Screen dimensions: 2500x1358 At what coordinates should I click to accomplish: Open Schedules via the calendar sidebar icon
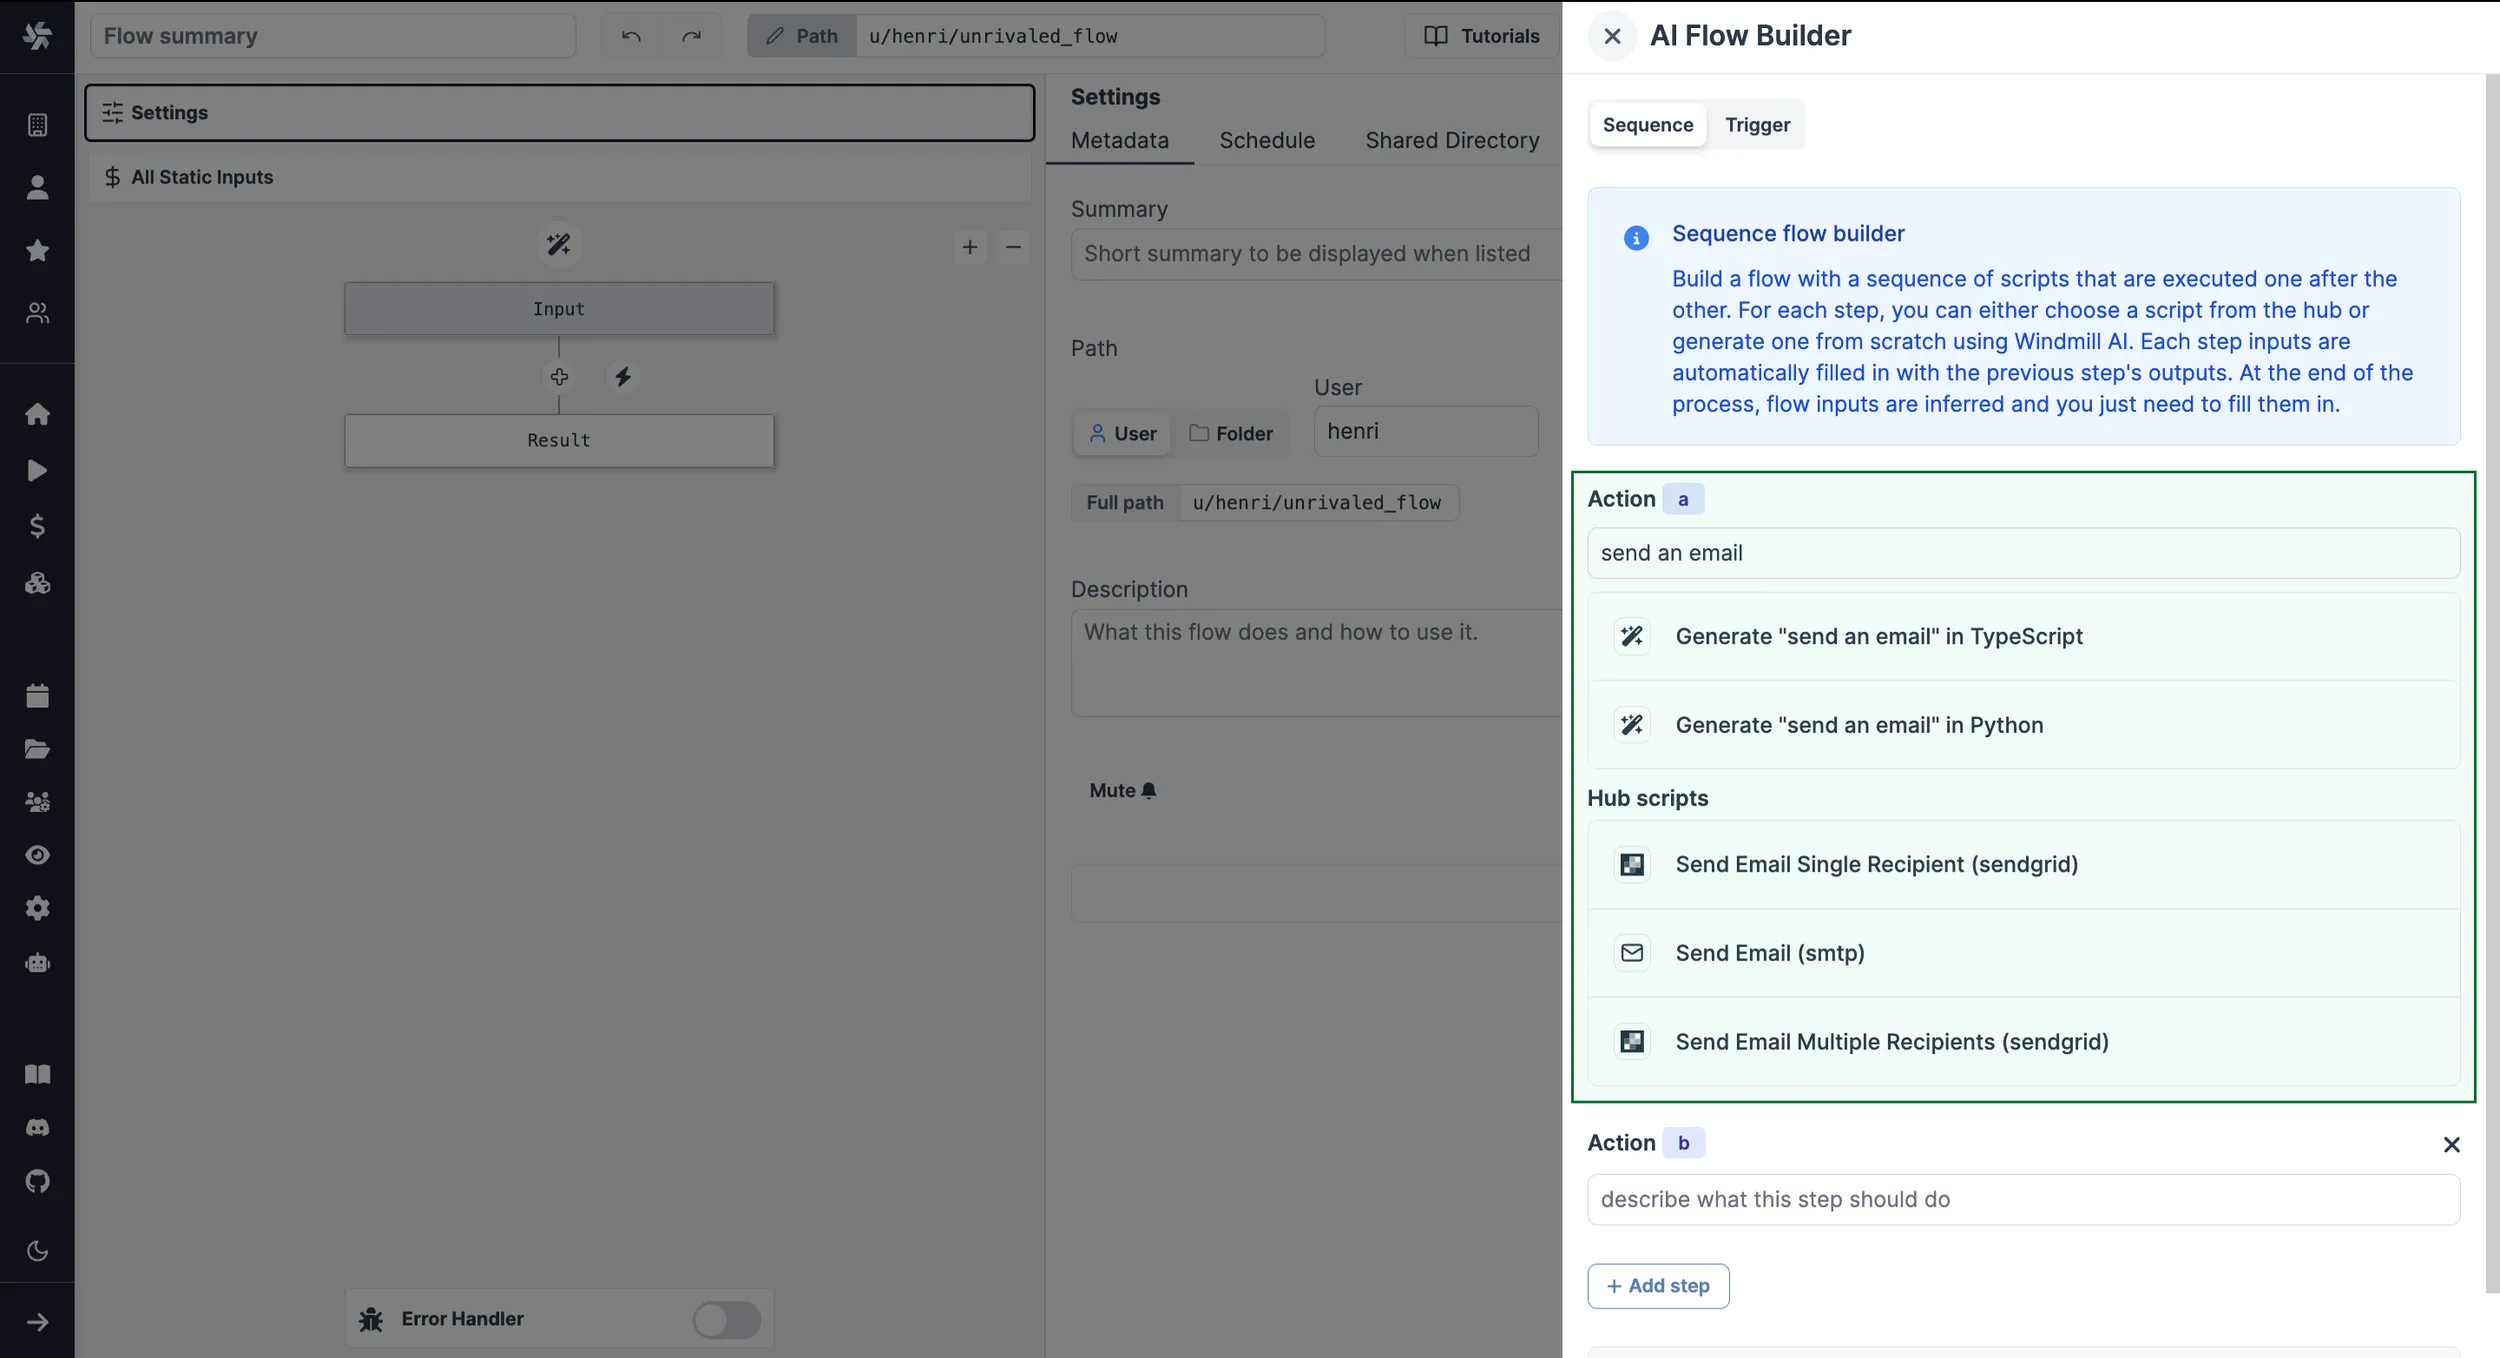(x=38, y=695)
